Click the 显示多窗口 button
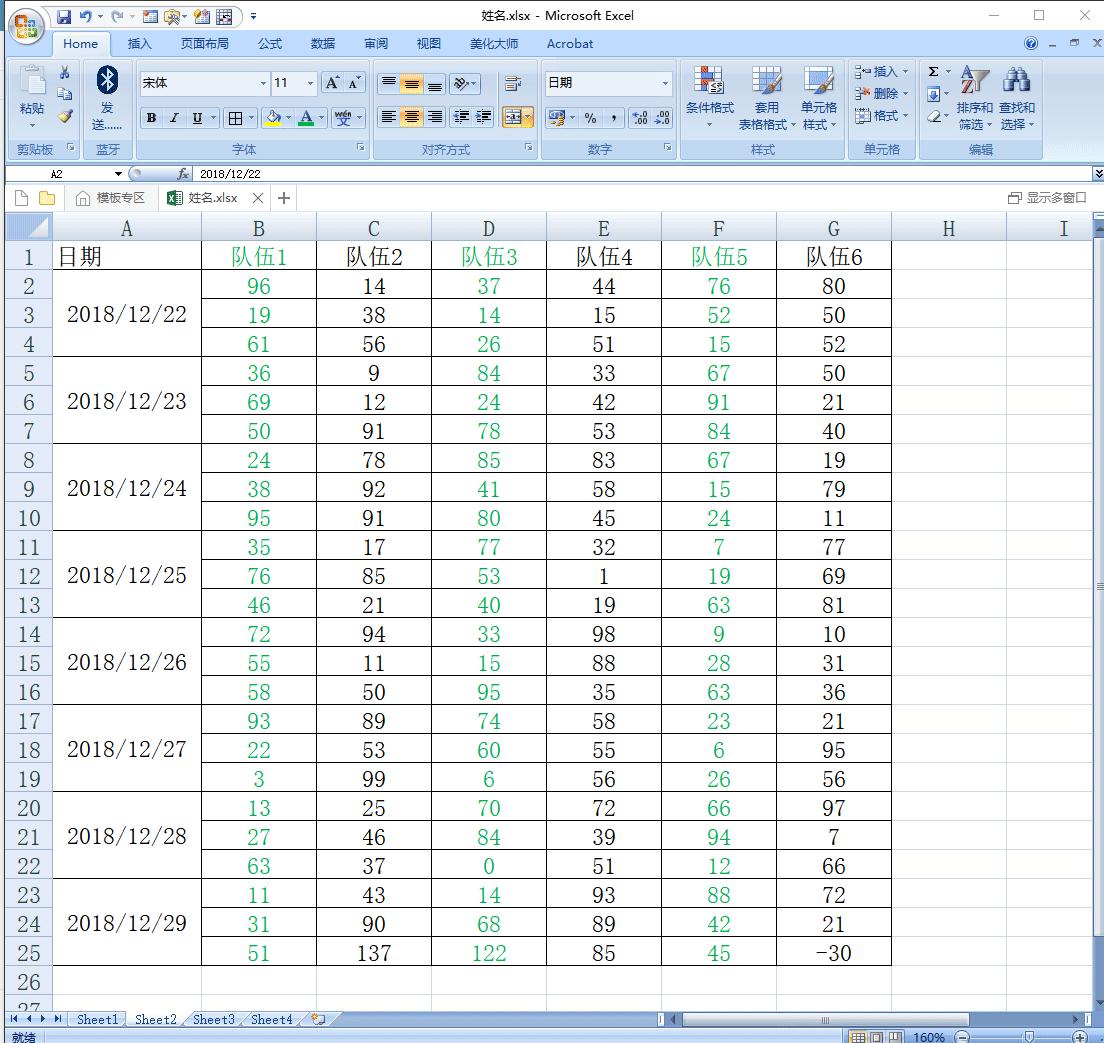This screenshot has width=1104, height=1043. pyautogui.click(x=1047, y=198)
